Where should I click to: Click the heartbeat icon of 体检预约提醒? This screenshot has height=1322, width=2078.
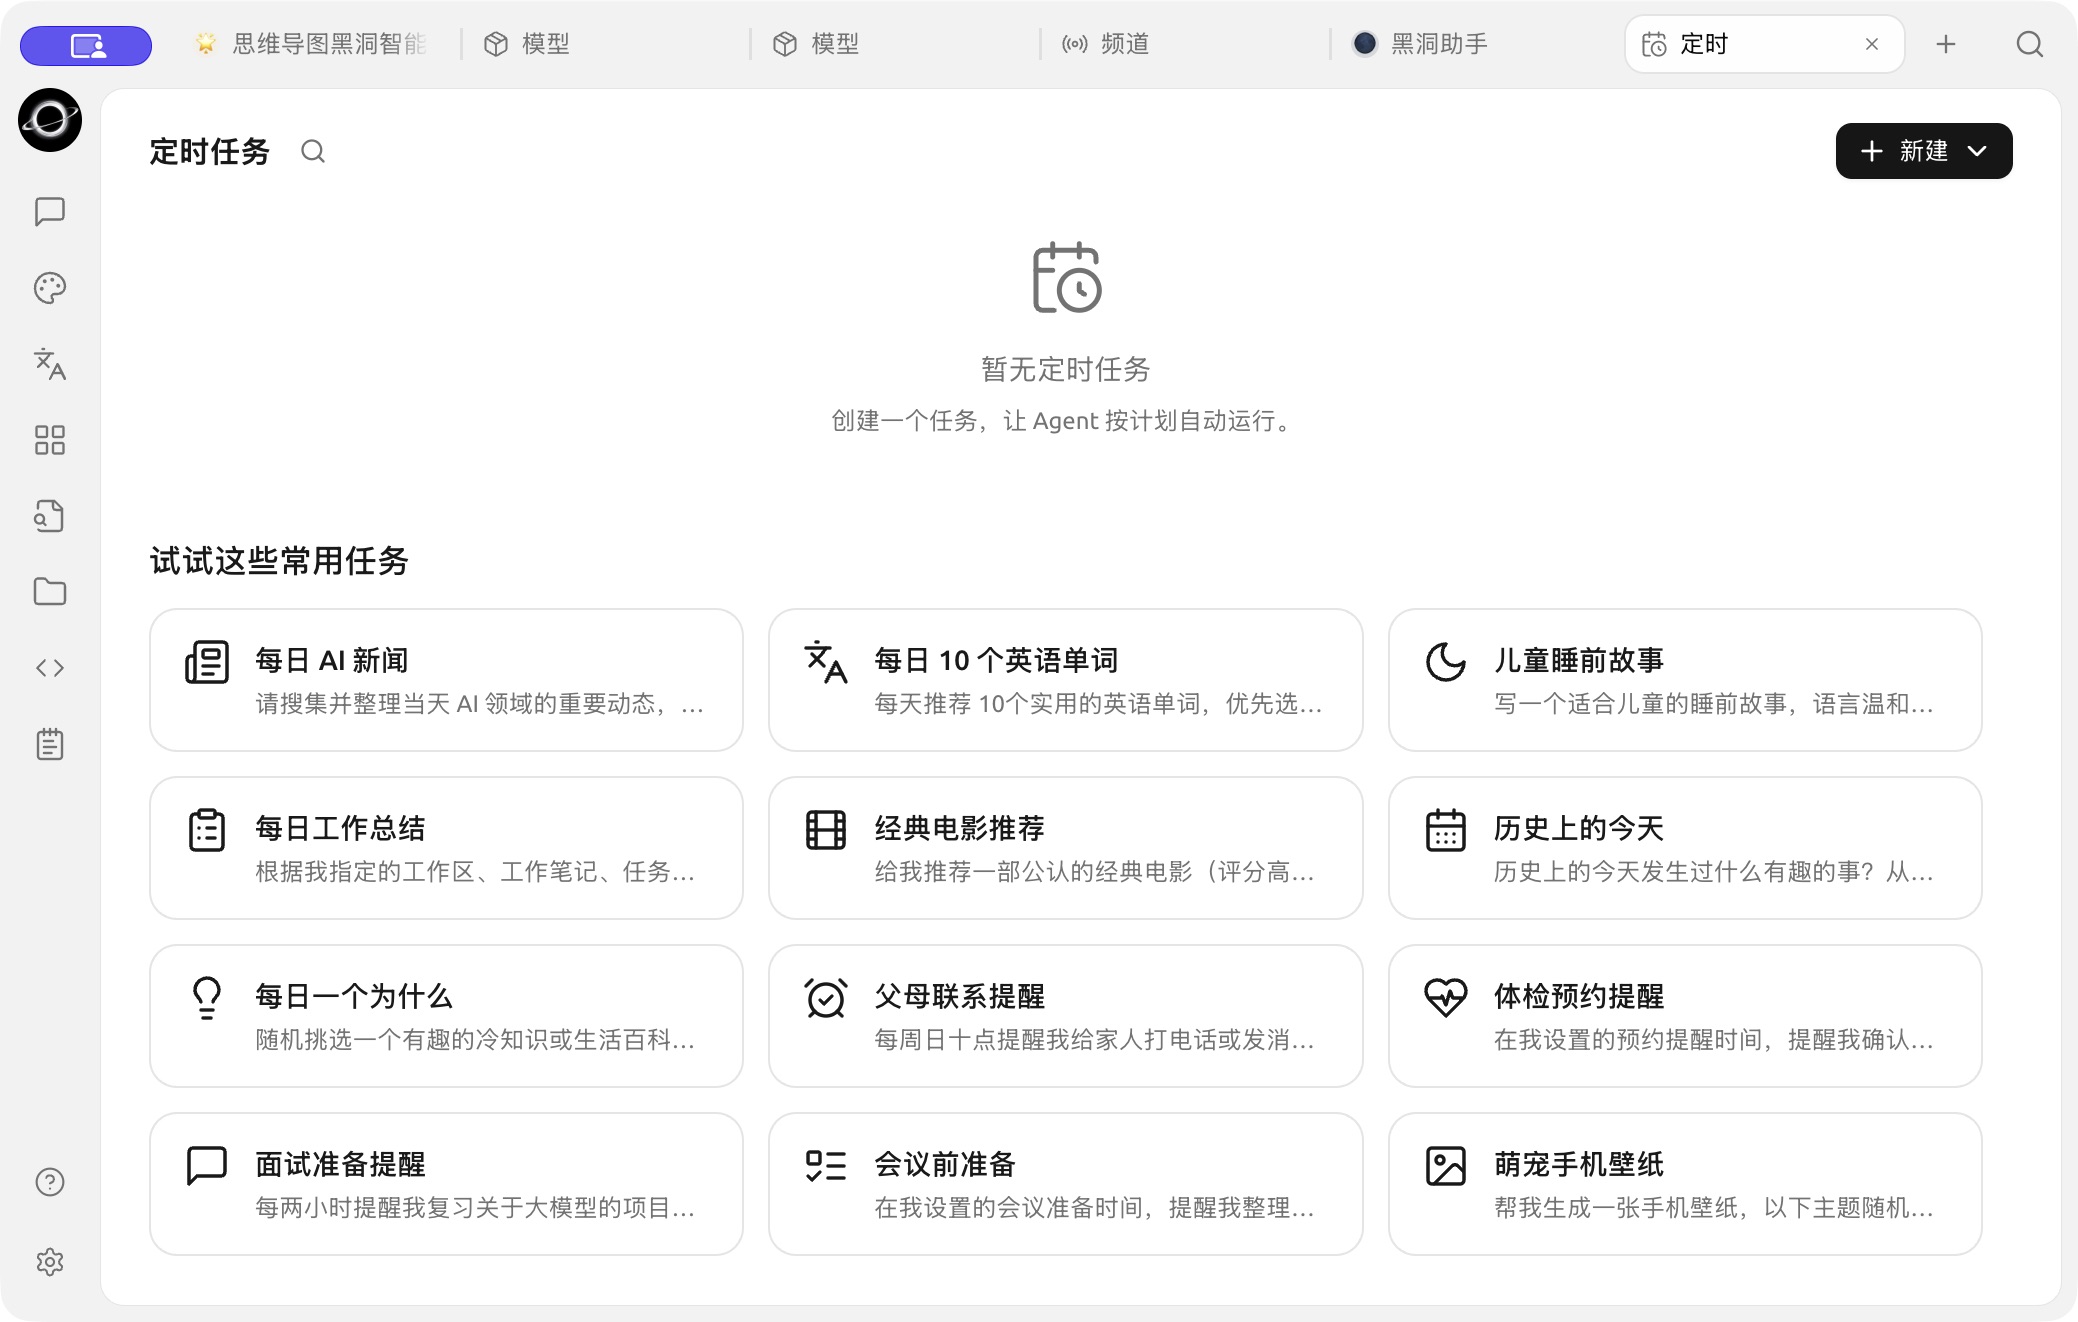click(x=1446, y=998)
